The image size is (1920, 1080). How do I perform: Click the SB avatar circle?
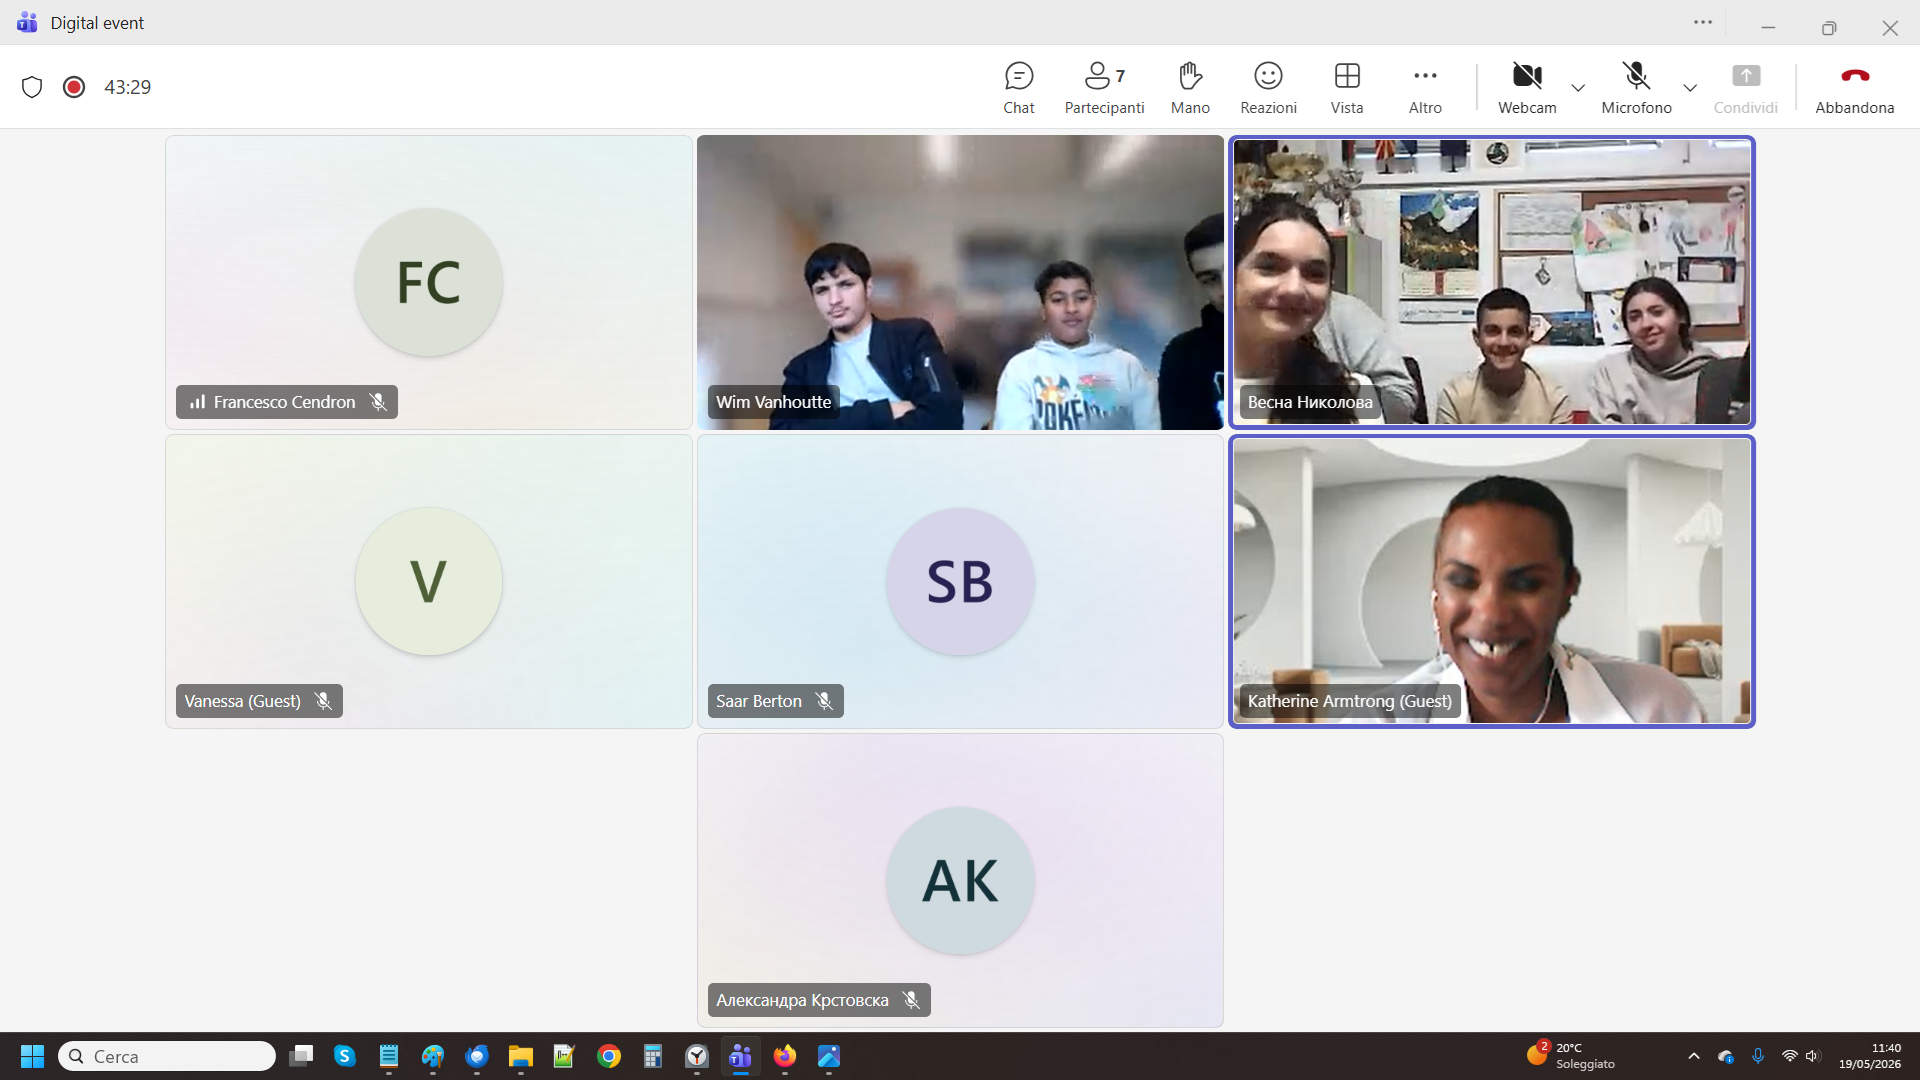click(960, 582)
